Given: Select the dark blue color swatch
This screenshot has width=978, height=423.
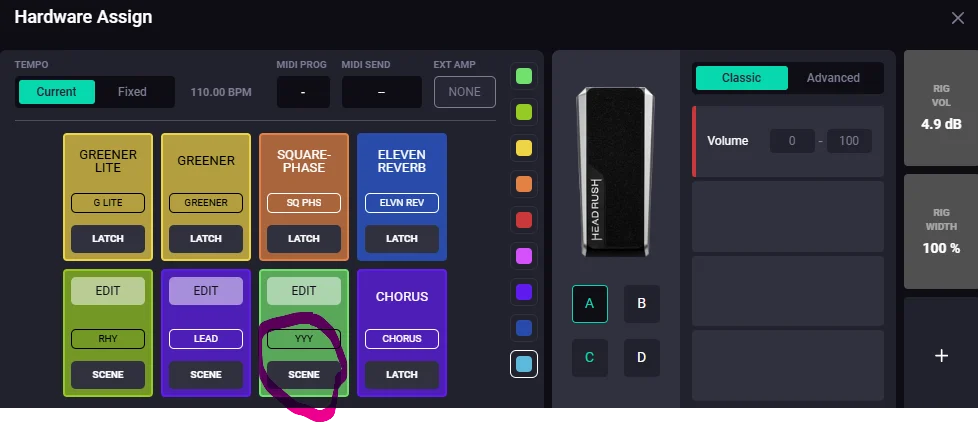Looking at the screenshot, I should tap(524, 328).
